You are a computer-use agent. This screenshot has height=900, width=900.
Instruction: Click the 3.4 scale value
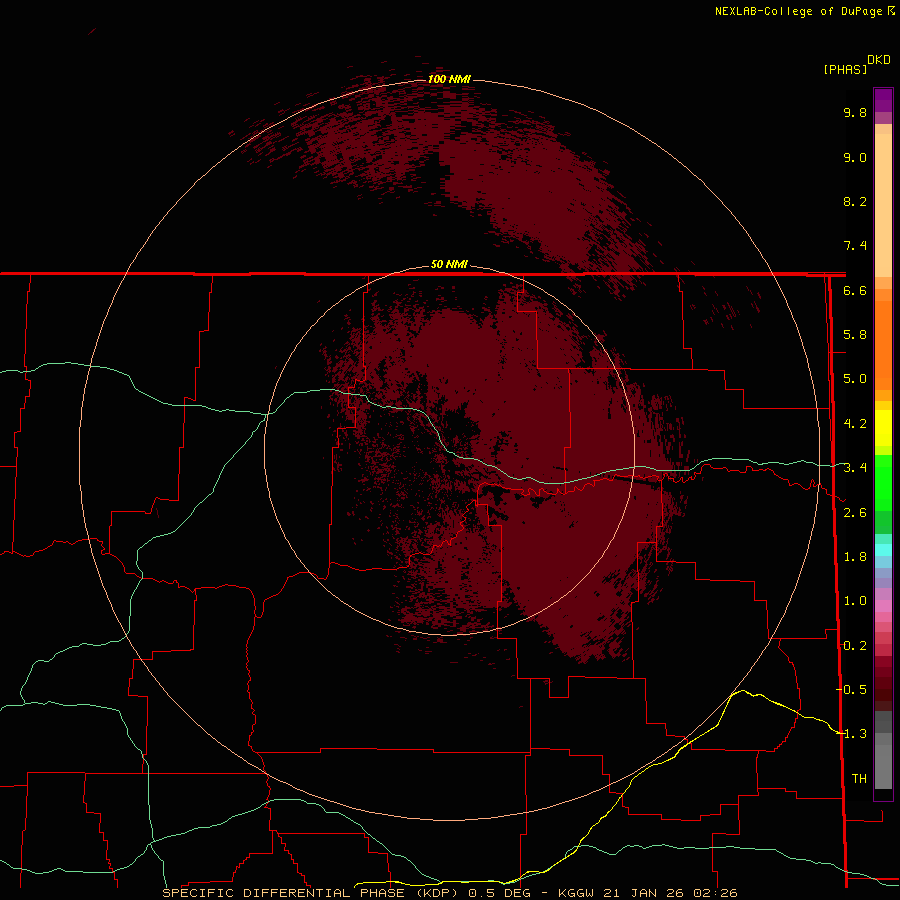pyautogui.click(x=855, y=468)
